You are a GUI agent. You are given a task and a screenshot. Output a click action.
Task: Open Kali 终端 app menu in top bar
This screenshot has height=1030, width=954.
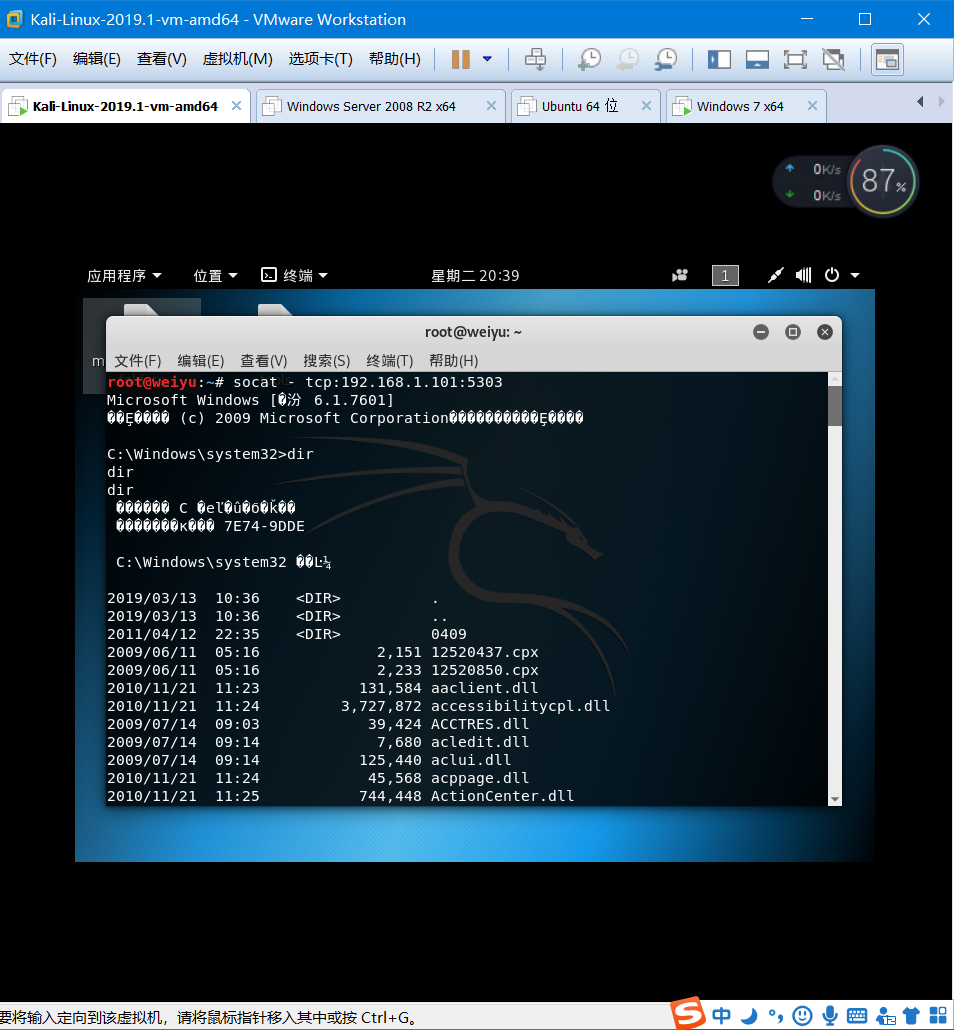pos(294,275)
